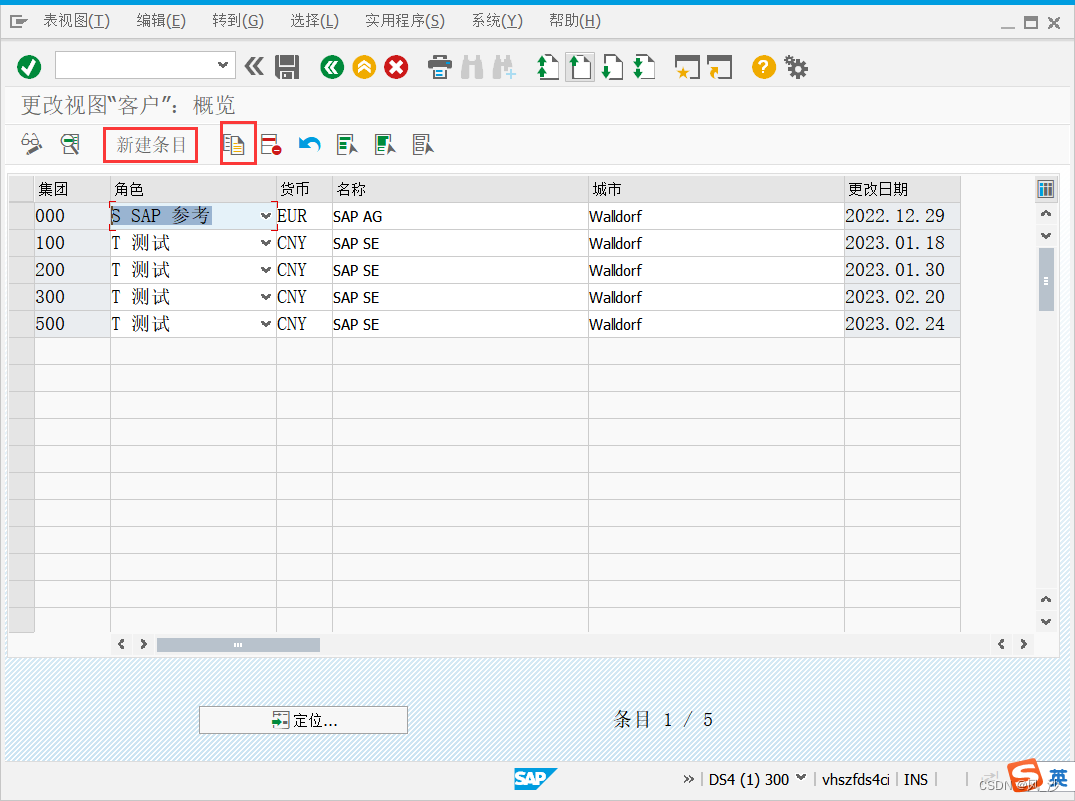
Task: Click the EUR currency cell
Action: (x=304, y=216)
